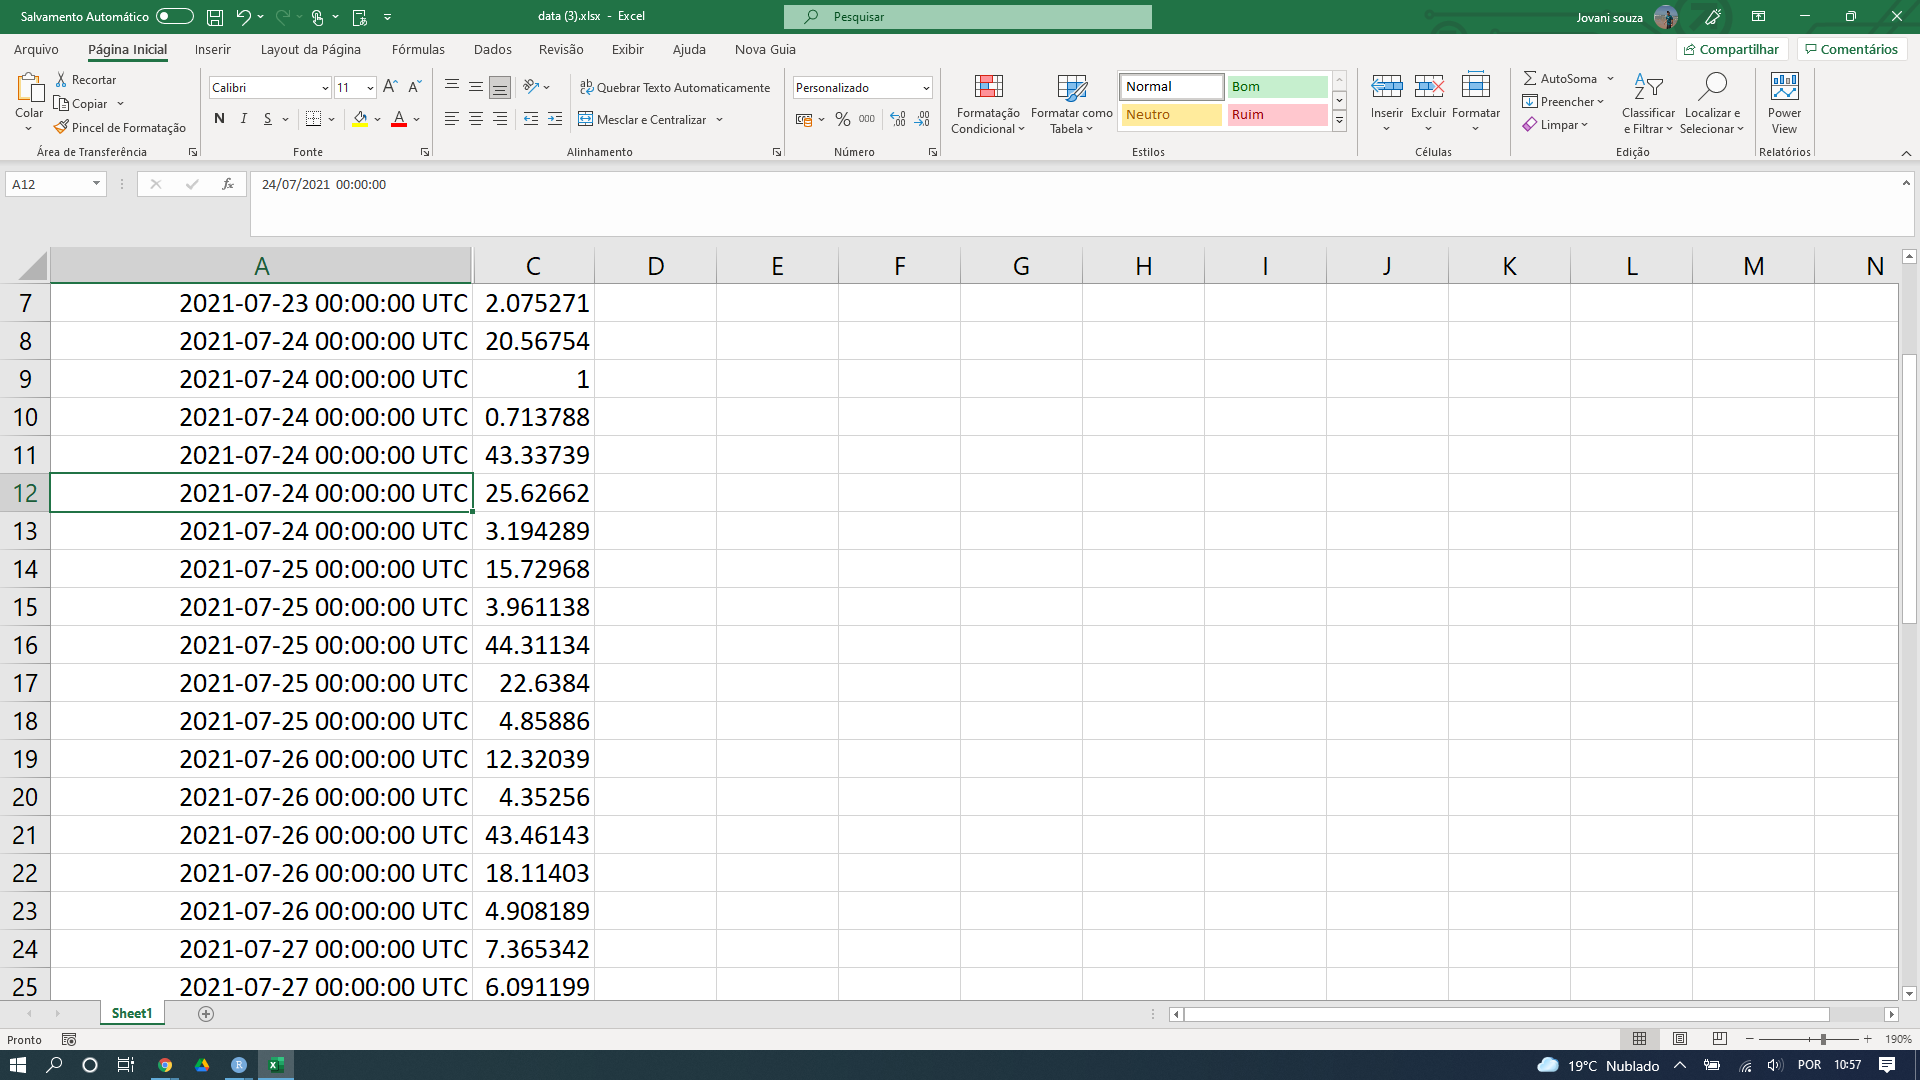Launch Power View report
This screenshot has width=1920, height=1080.
click(1784, 103)
